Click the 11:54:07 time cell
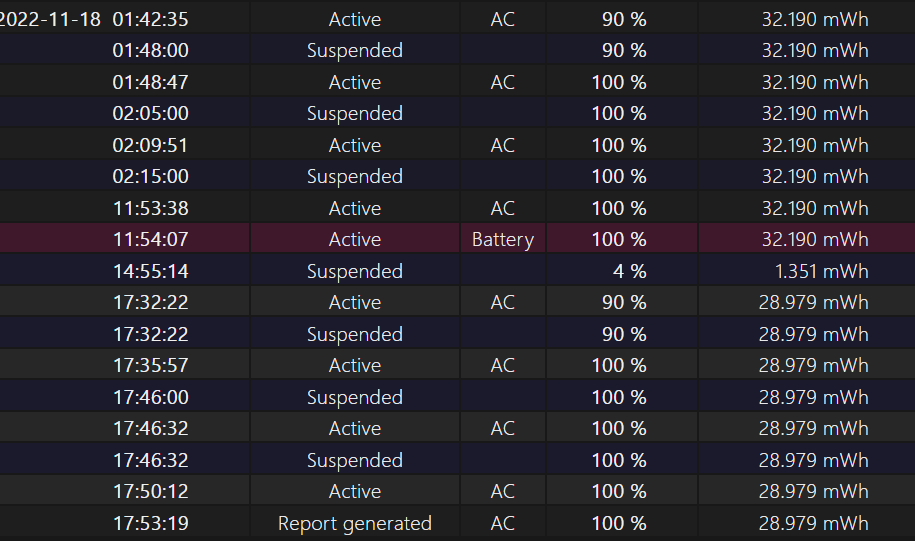Image resolution: width=915 pixels, height=541 pixels. click(x=151, y=239)
